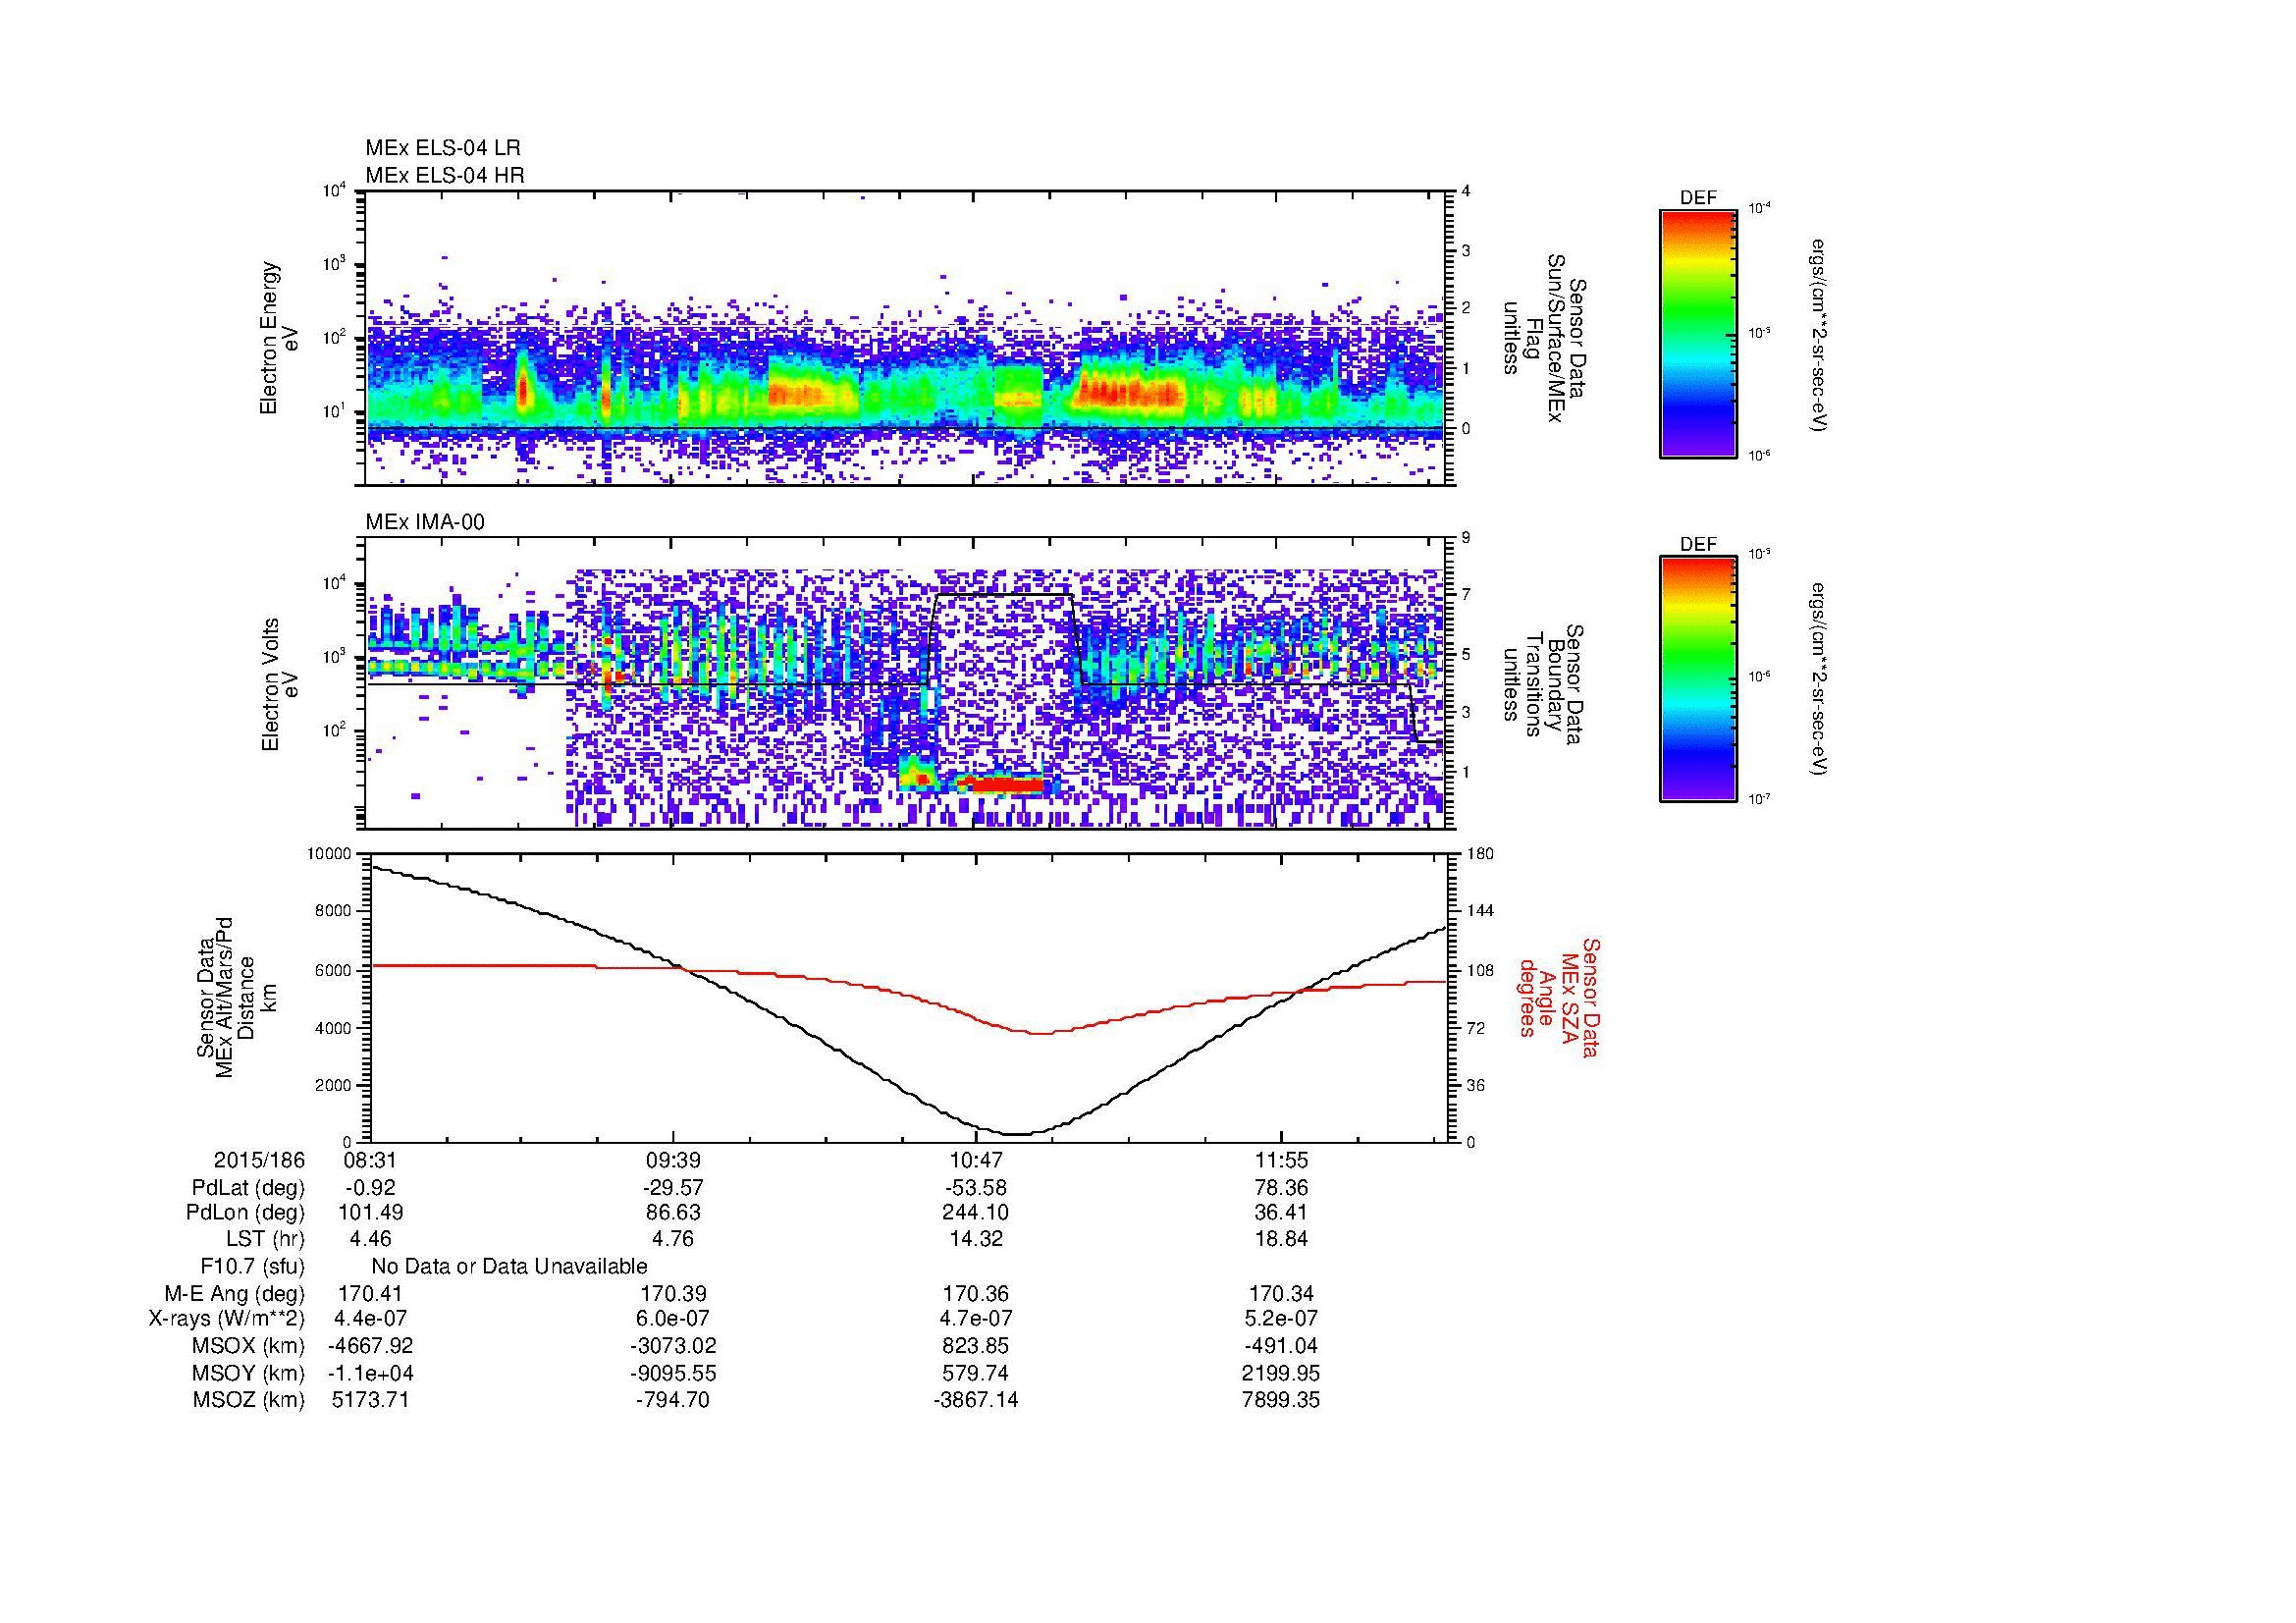Click the 'PdLon (deg)' row label

point(247,1213)
